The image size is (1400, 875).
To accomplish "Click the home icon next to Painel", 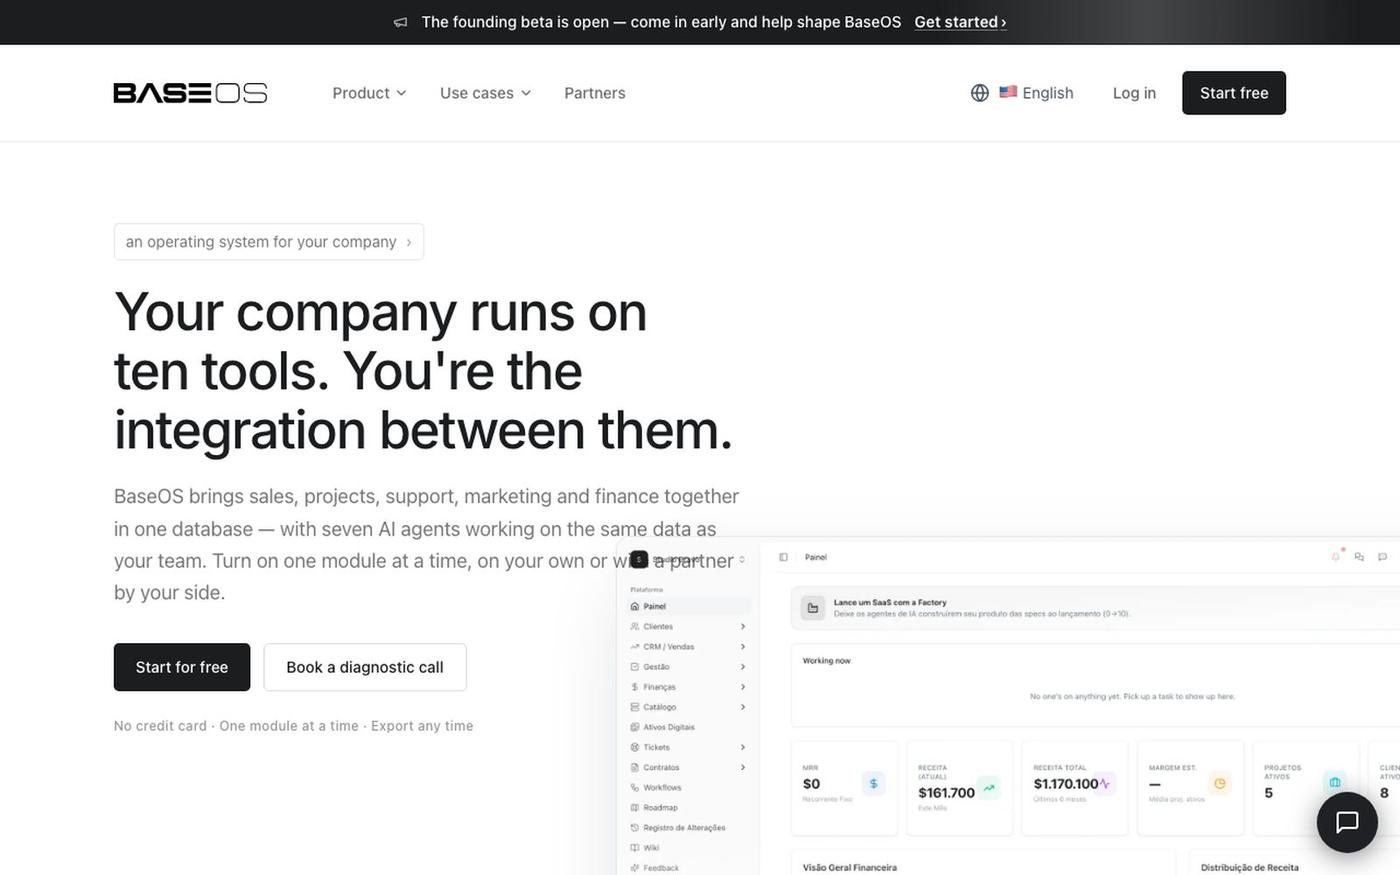I will coord(635,606).
